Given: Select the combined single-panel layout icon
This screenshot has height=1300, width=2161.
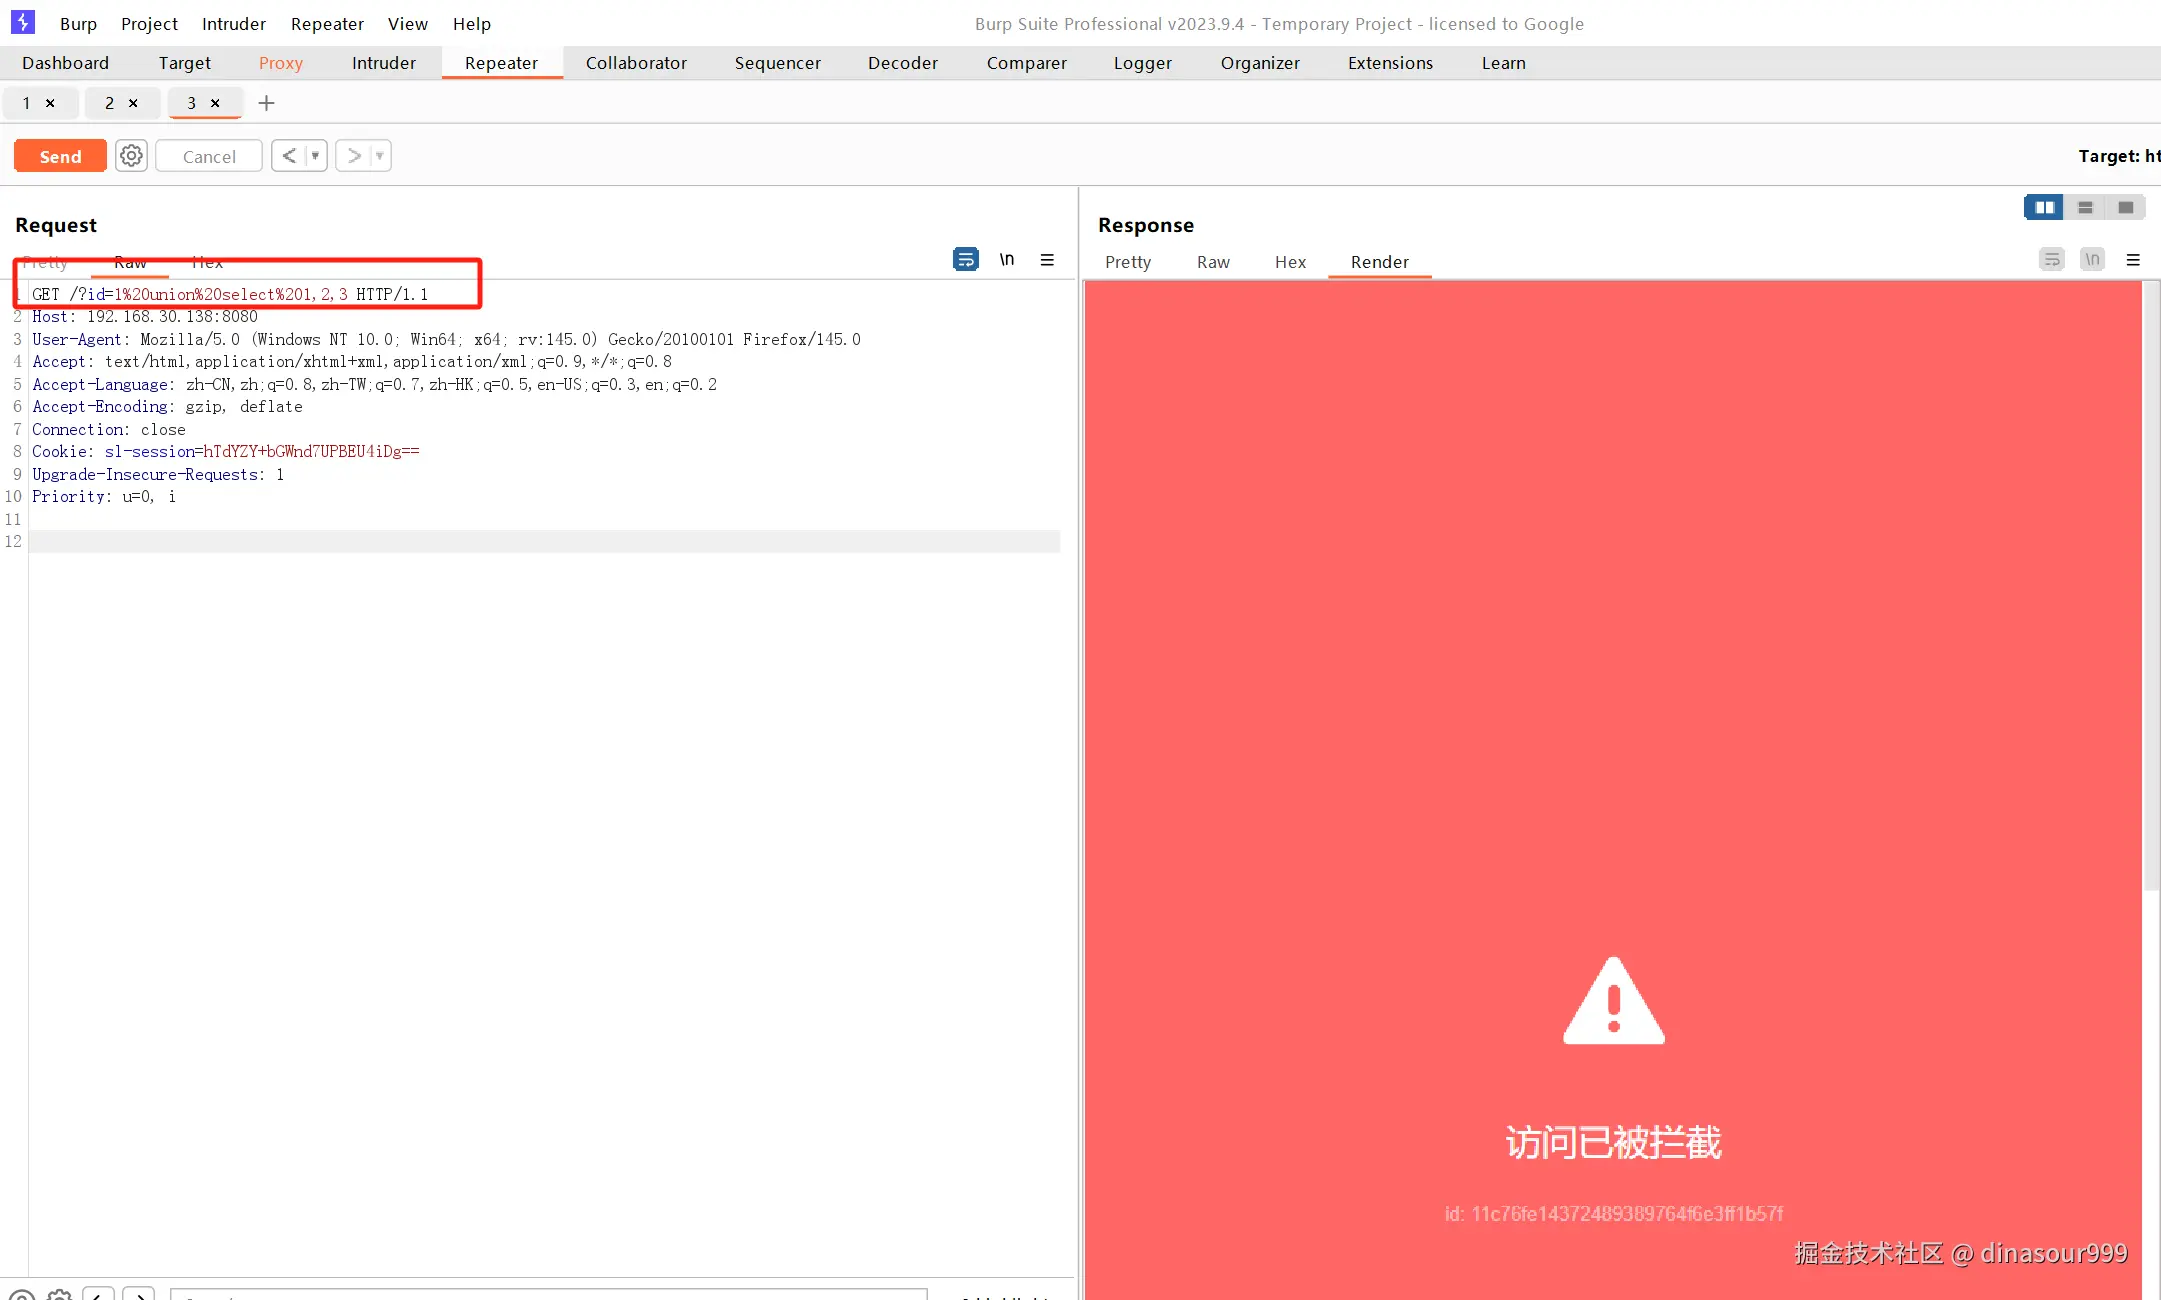Looking at the screenshot, I should coord(2125,207).
